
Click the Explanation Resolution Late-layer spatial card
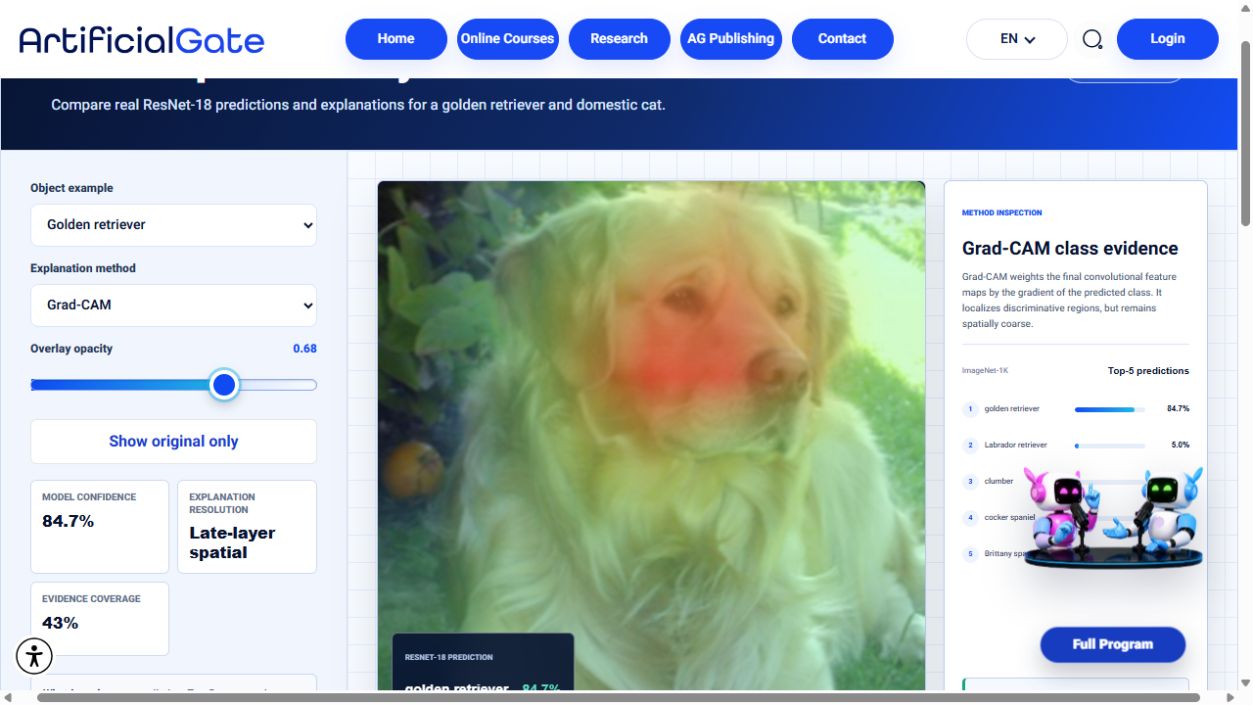[247, 527]
